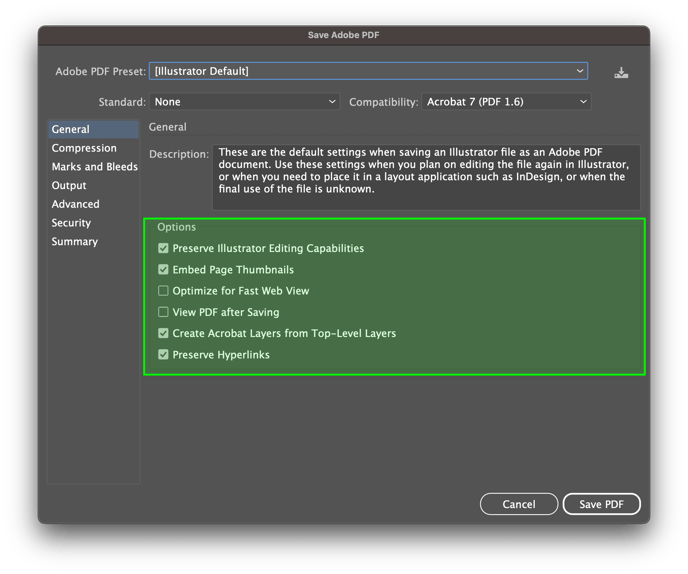Go to the Output settings
688x574 pixels.
tap(69, 186)
